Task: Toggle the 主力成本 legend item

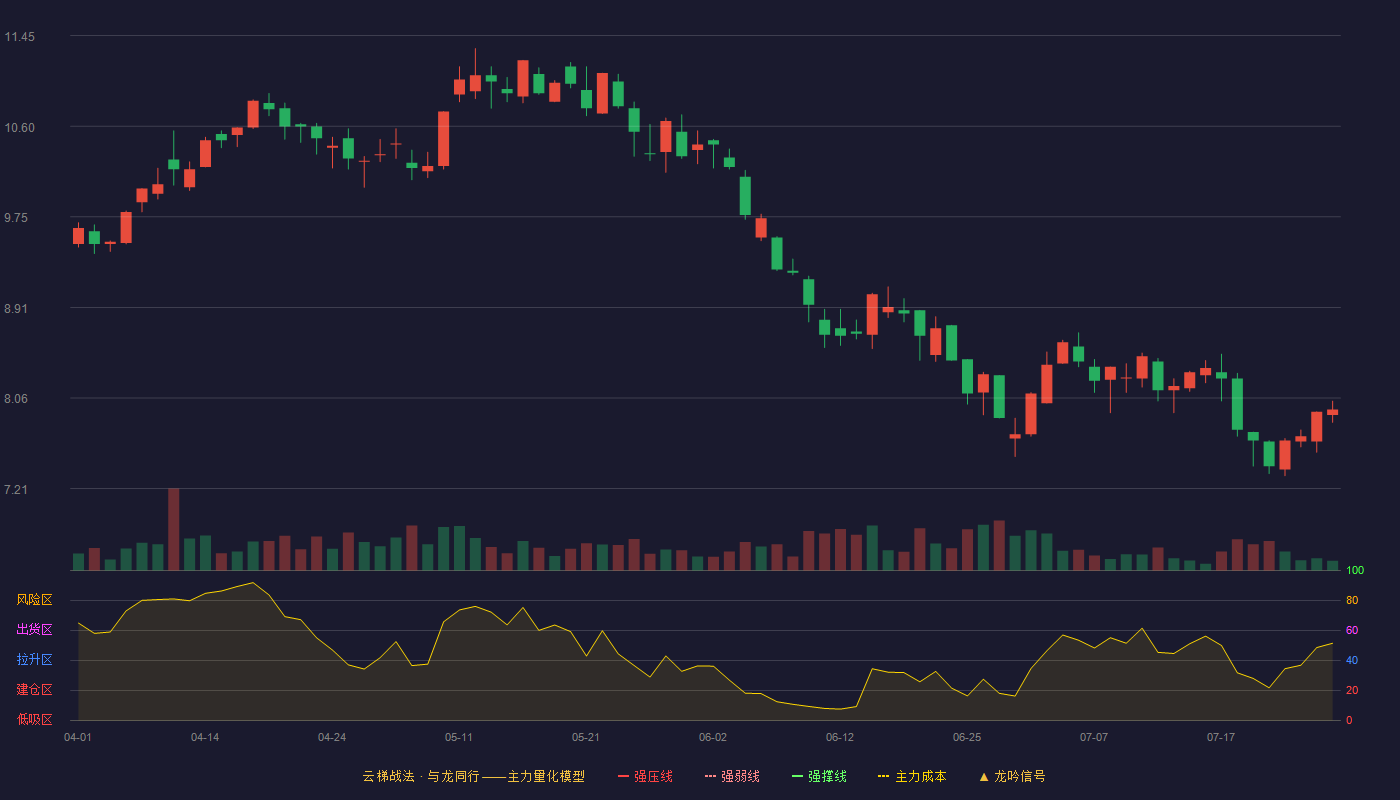Action: (x=912, y=776)
